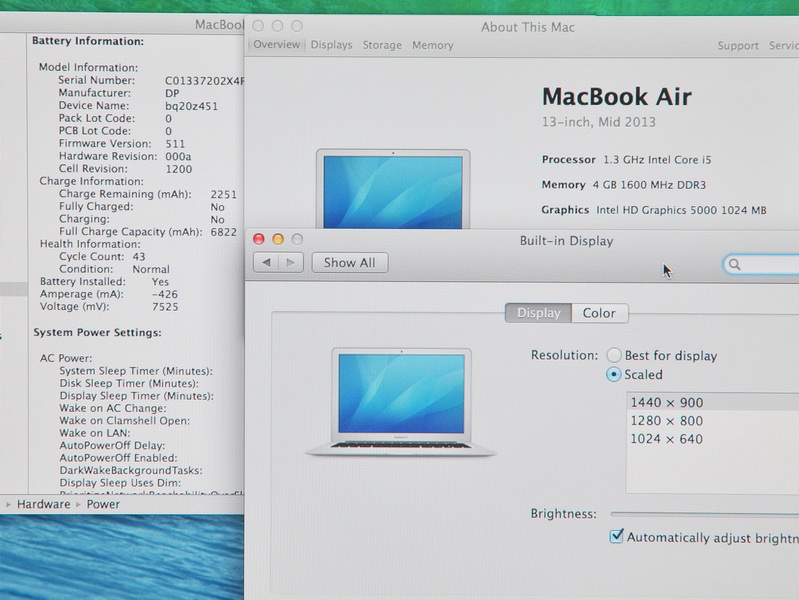
Task: Click the Device Name bq20z451 row
Action: (138, 106)
